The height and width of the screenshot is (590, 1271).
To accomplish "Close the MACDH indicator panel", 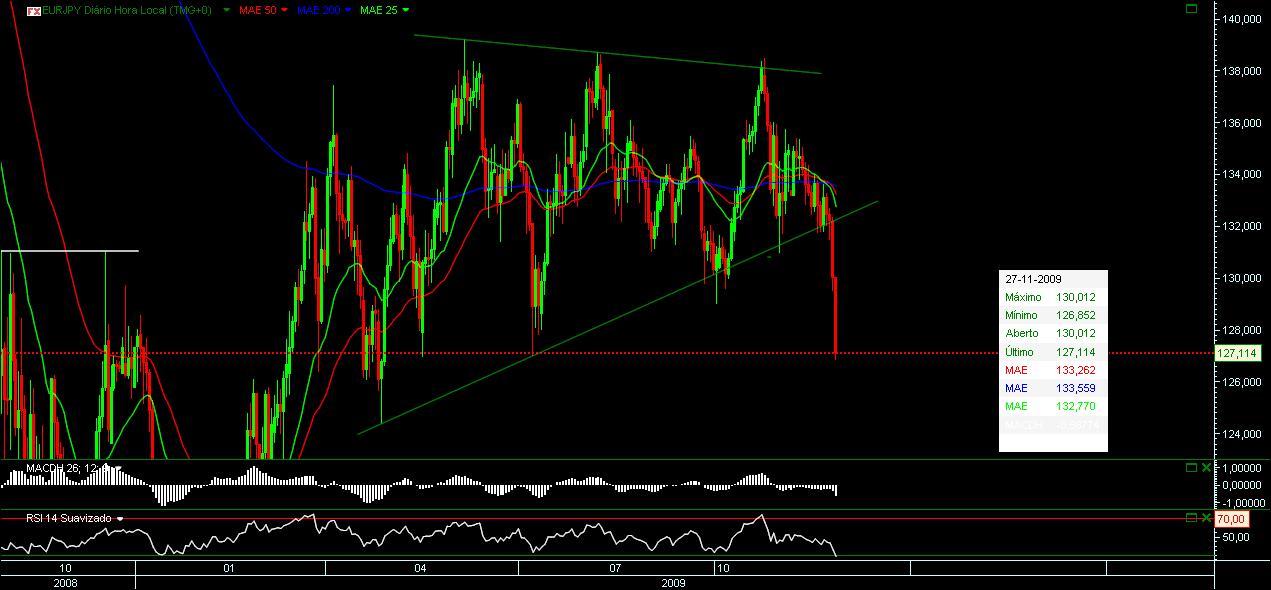I will coord(1205,467).
